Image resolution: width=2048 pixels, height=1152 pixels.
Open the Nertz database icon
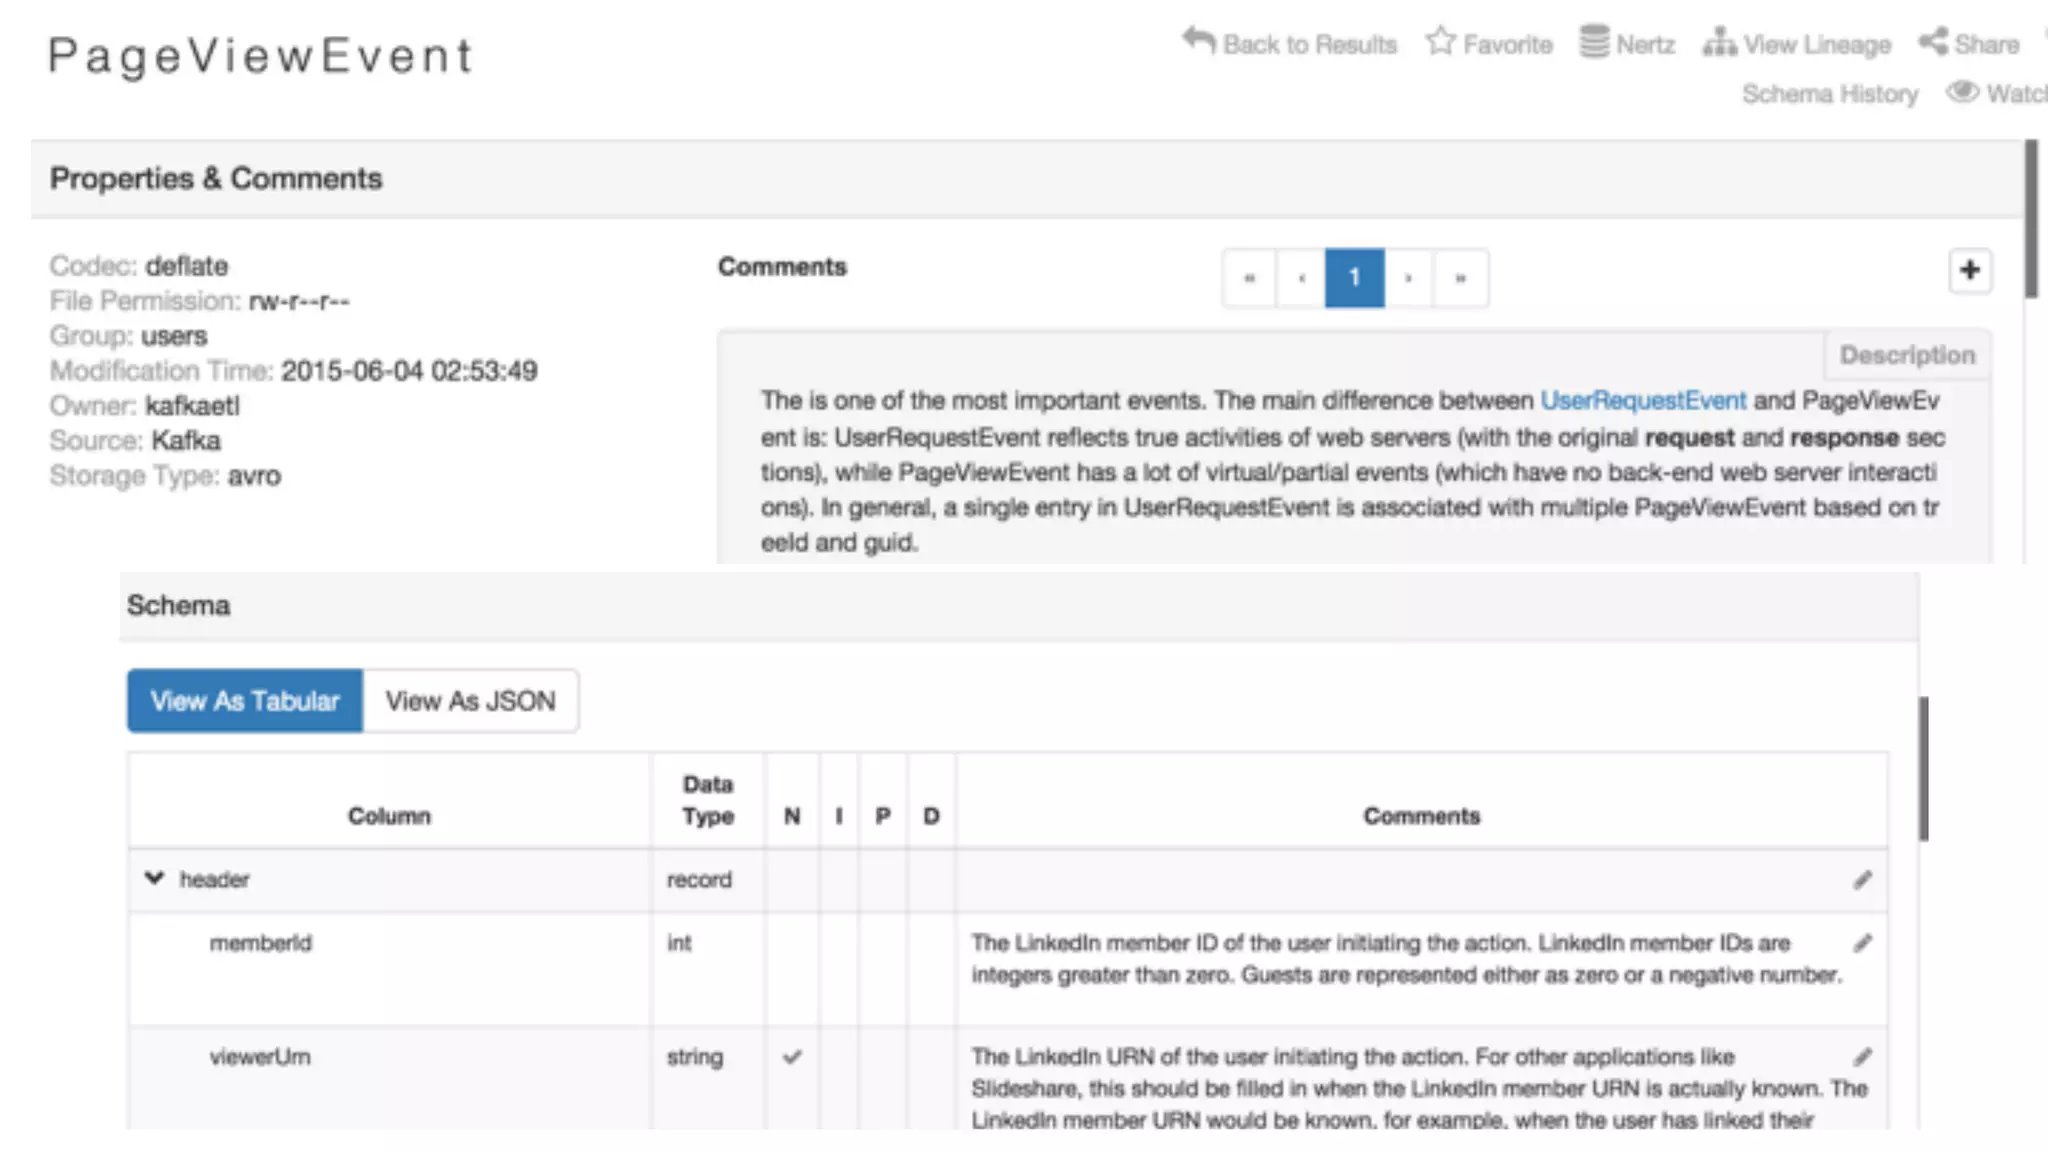point(1594,42)
